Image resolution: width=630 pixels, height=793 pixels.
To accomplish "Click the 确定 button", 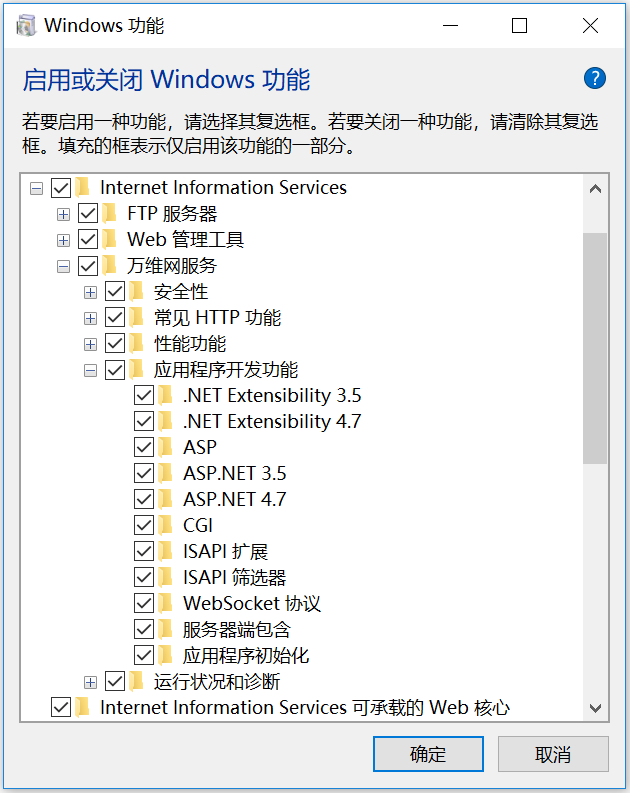I will (428, 754).
